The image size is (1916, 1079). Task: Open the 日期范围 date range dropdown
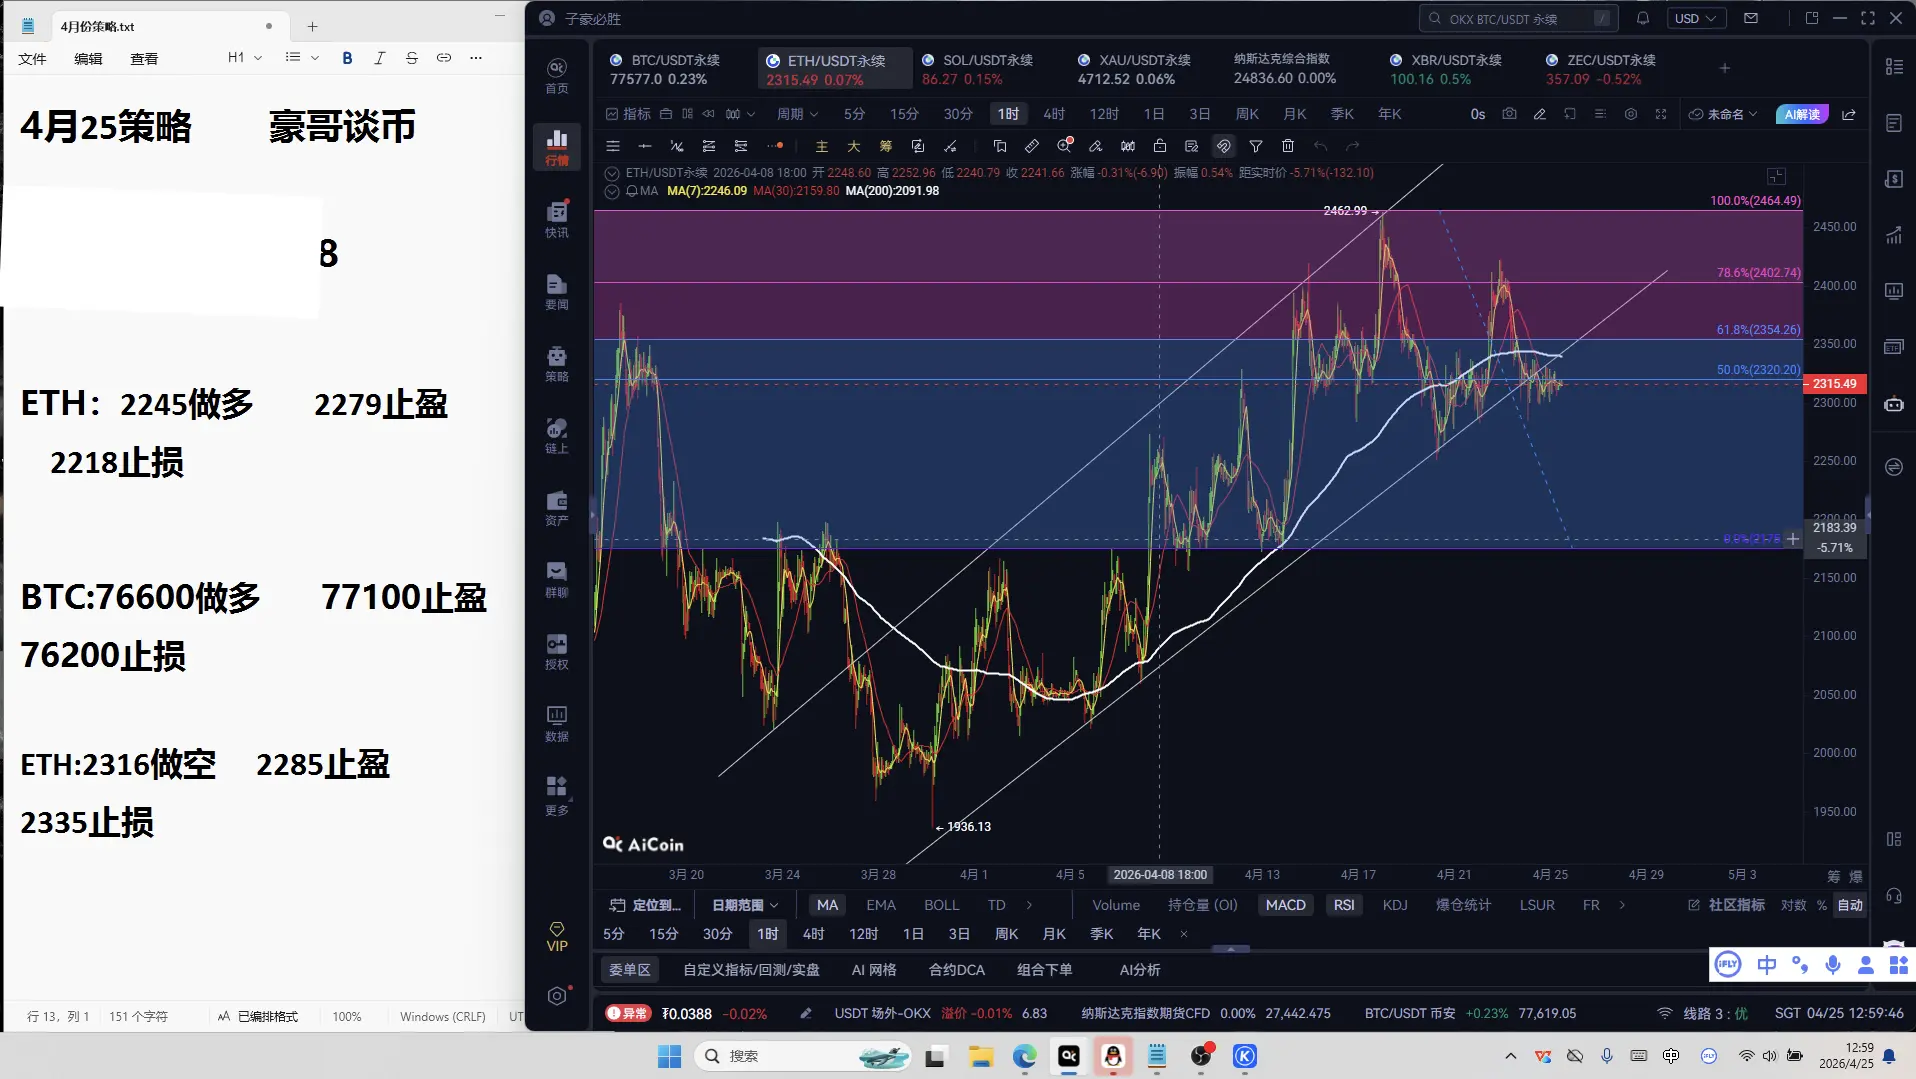(x=745, y=905)
